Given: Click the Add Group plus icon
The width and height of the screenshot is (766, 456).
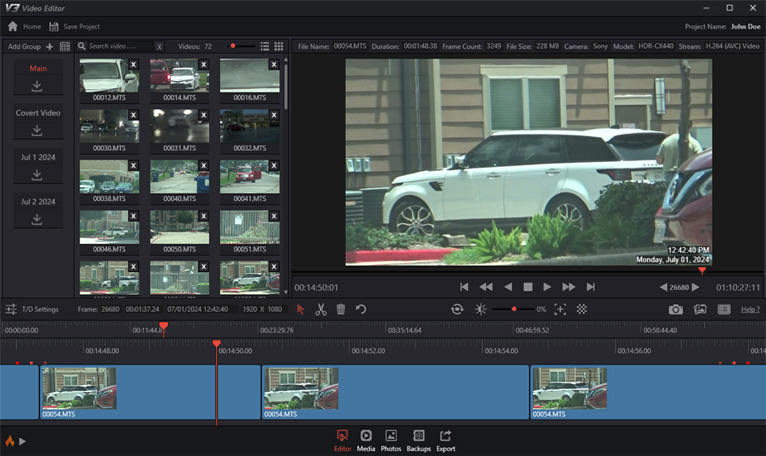Looking at the screenshot, I should pyautogui.click(x=49, y=46).
